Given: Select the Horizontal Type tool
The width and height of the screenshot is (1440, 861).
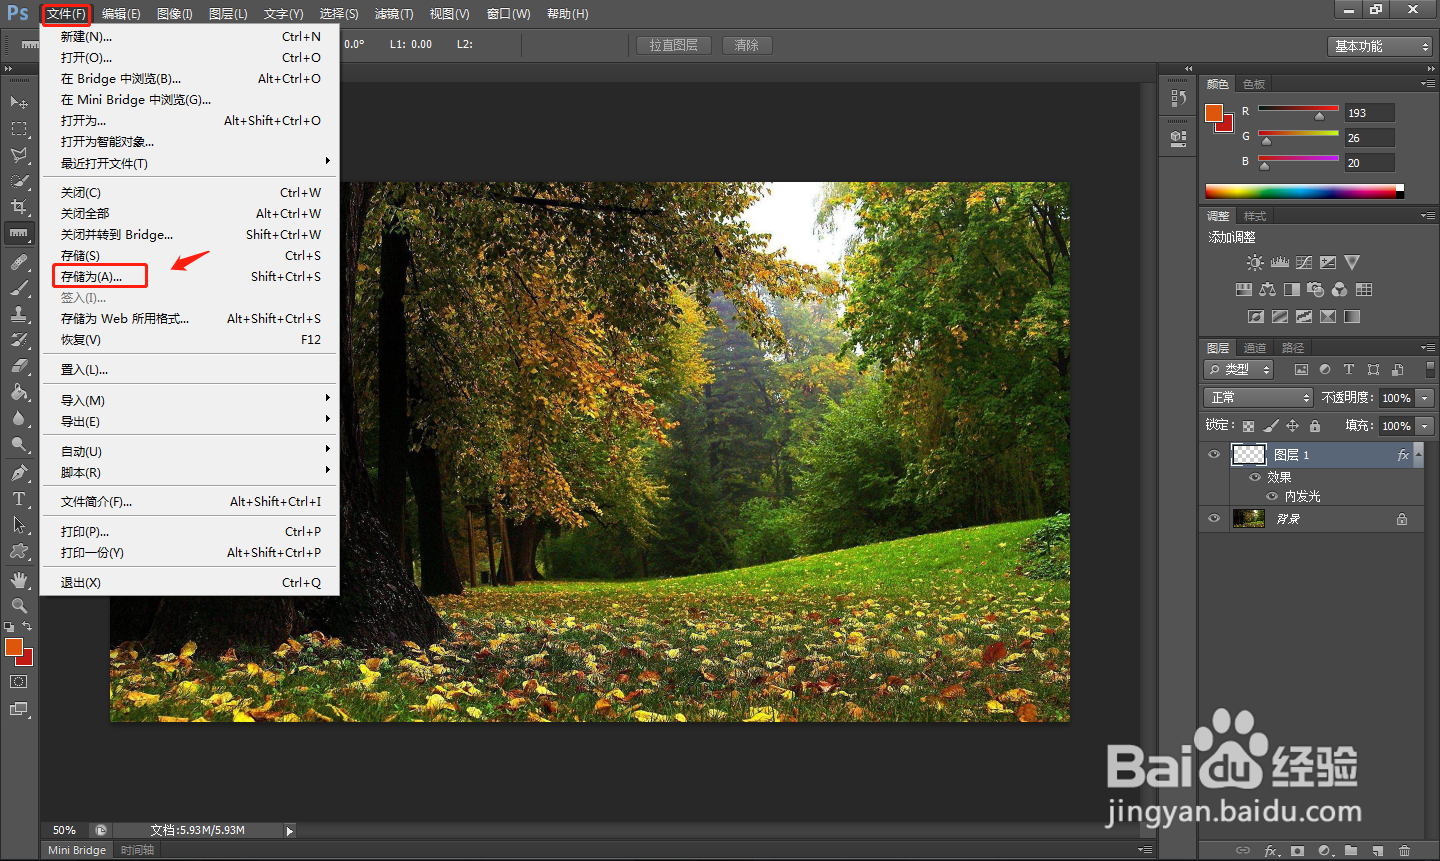Looking at the screenshot, I should (18, 499).
